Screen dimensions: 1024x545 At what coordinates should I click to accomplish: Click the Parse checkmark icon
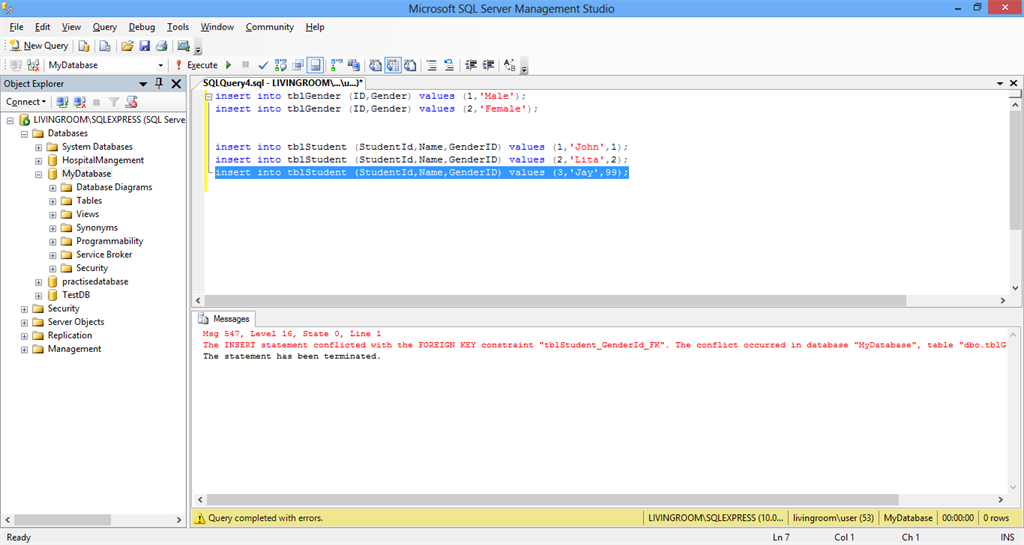tap(263, 65)
